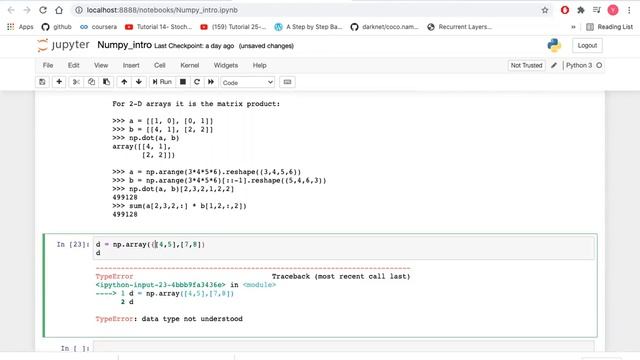Click the Logout button
Screen dimensions: 640x360
coord(587,46)
